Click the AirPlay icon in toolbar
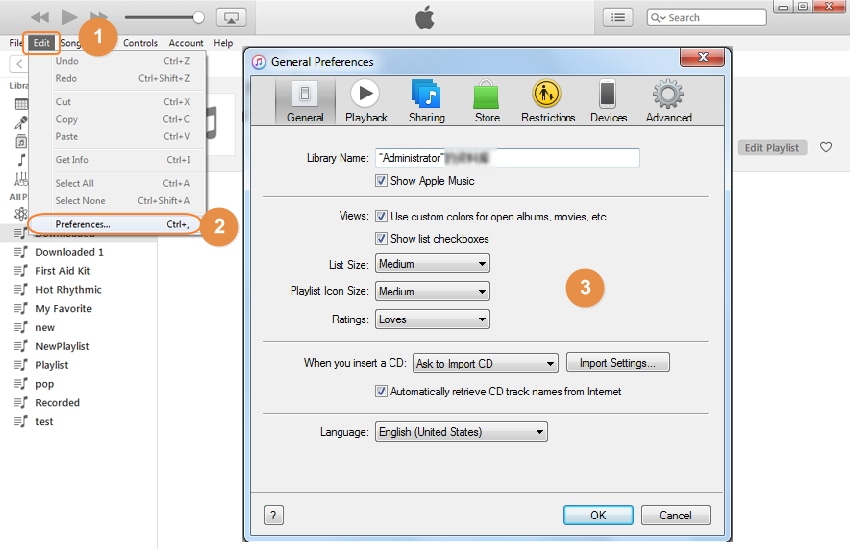This screenshot has width=850, height=549. coord(231,18)
